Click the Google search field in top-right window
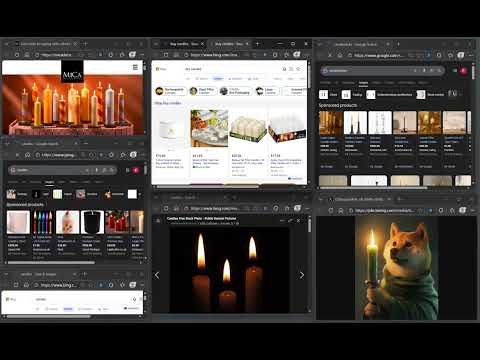The width and height of the screenshot is (480, 360). point(382,71)
